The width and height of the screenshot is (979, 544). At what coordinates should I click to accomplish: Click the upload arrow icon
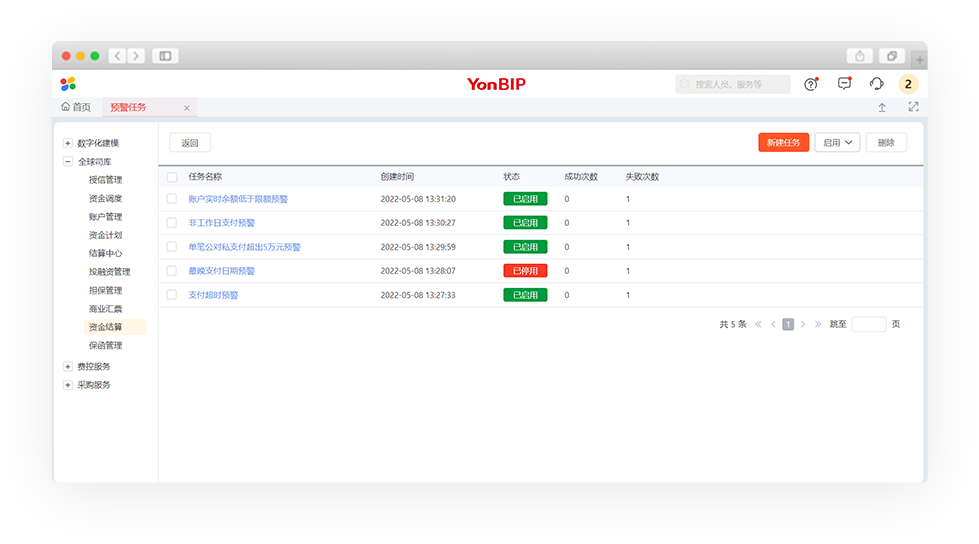pyautogui.click(x=882, y=107)
